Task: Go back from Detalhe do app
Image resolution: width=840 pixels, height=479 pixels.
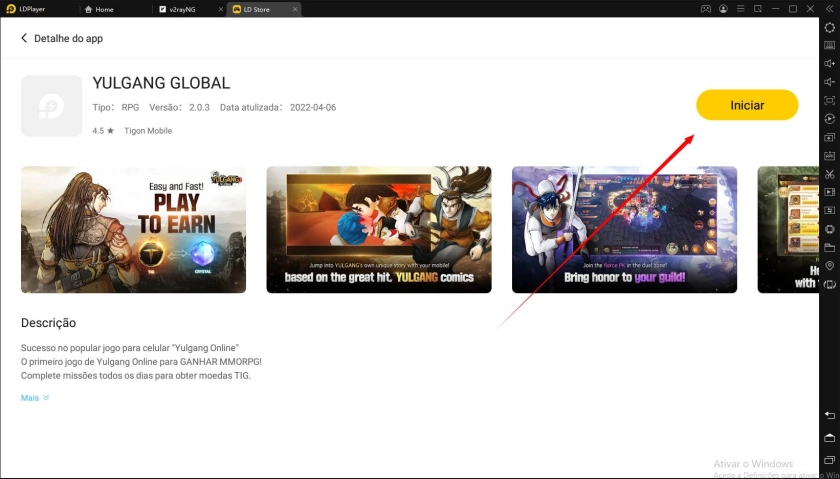Action: click(x=24, y=38)
